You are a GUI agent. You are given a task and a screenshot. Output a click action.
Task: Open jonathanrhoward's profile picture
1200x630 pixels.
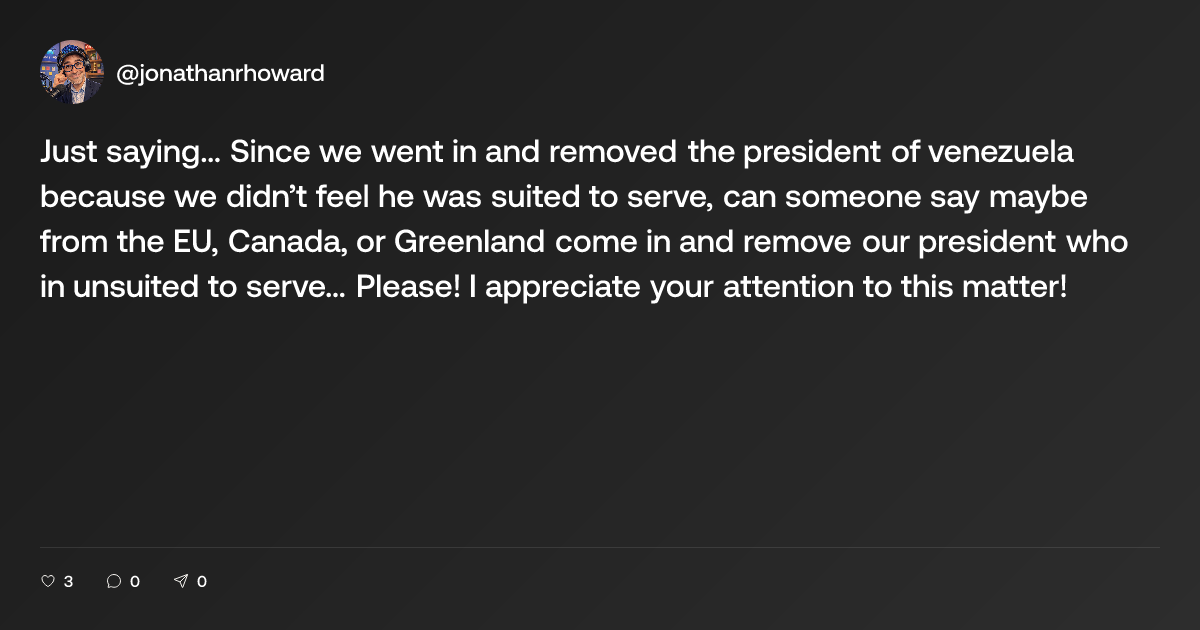pyautogui.click(x=72, y=73)
